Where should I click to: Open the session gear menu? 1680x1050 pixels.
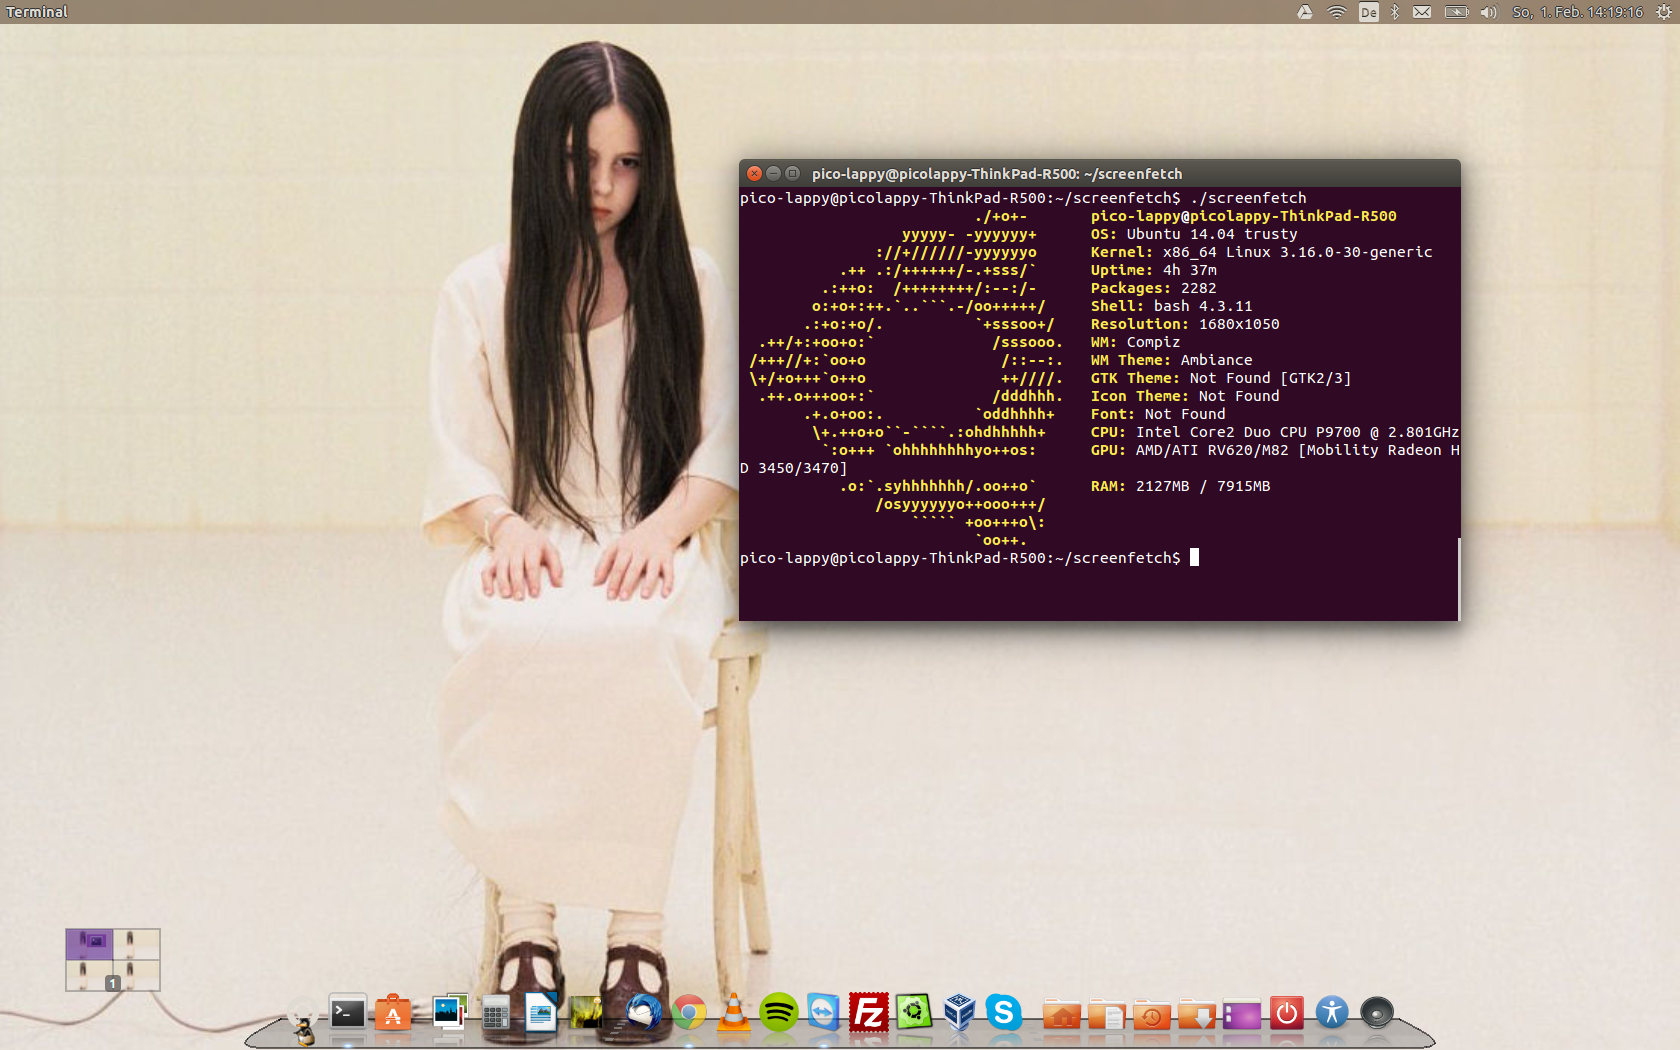tap(1663, 12)
